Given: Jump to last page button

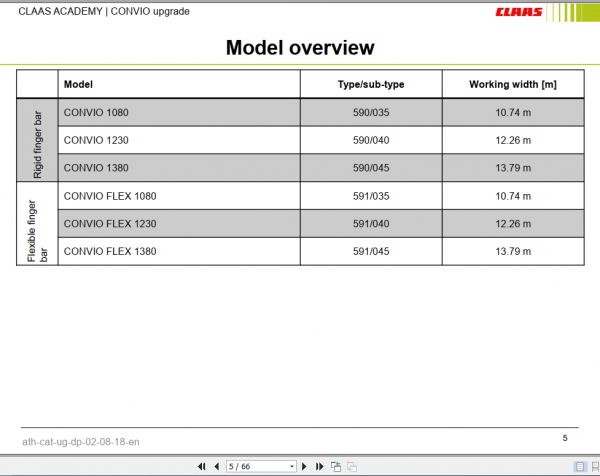Looking at the screenshot, I should pos(319,466).
